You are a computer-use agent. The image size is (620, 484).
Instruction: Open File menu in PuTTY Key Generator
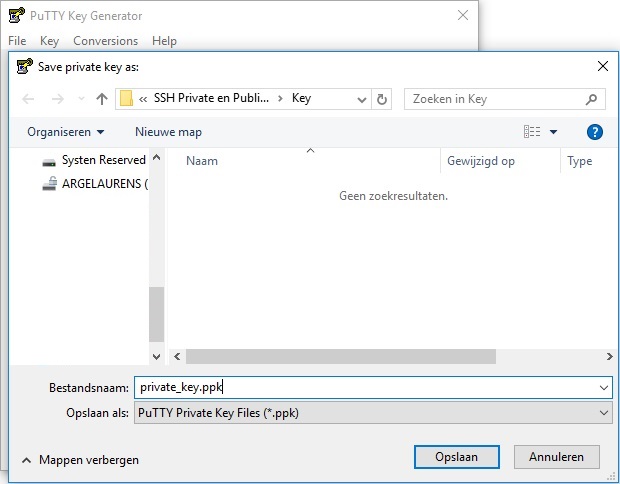[17, 41]
